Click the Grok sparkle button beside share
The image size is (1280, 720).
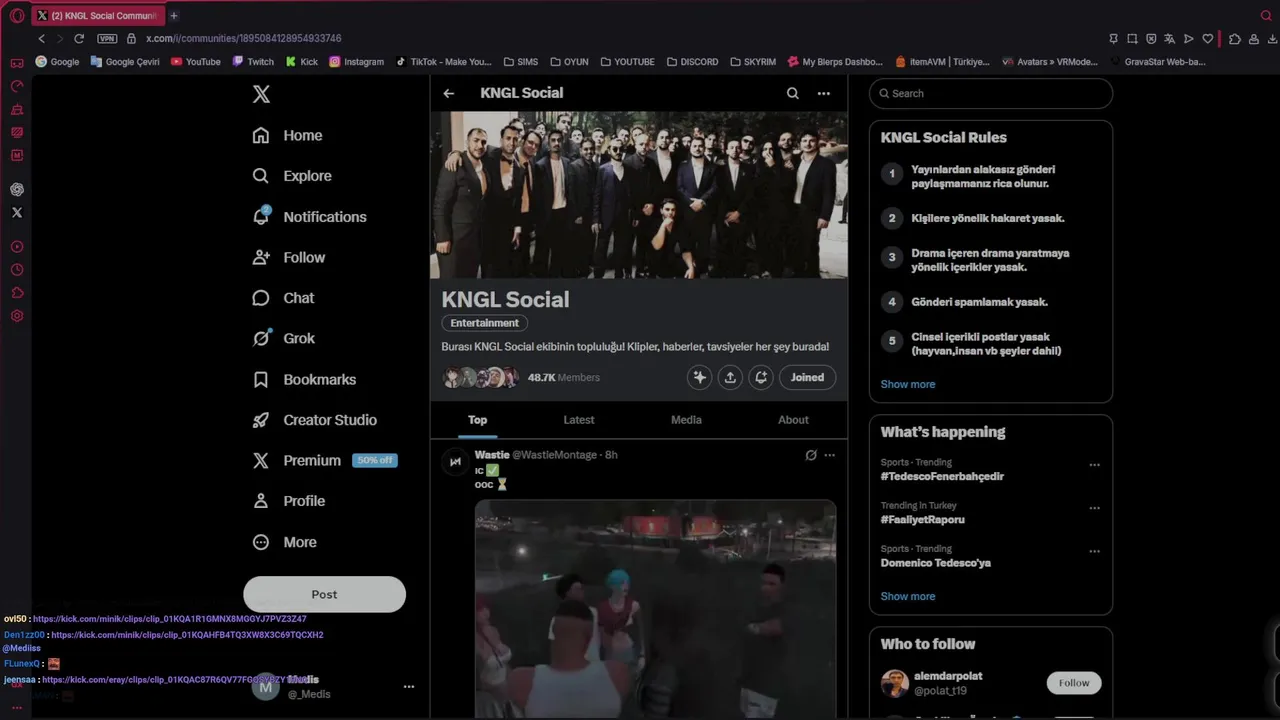coord(700,377)
